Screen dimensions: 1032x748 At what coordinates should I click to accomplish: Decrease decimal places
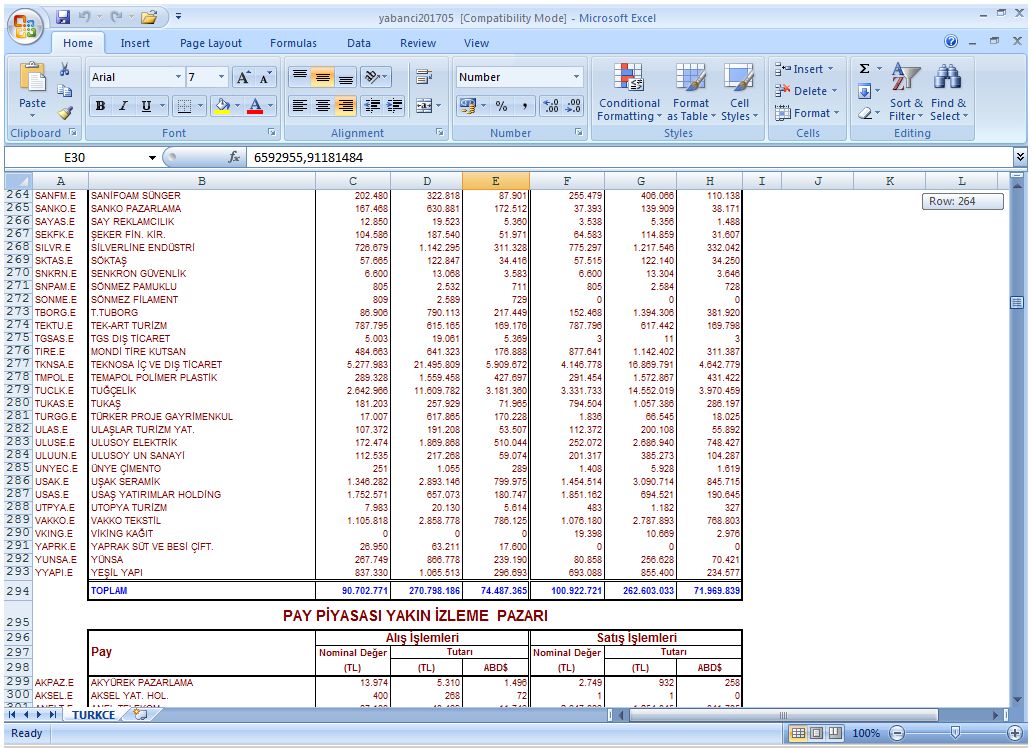click(x=574, y=106)
